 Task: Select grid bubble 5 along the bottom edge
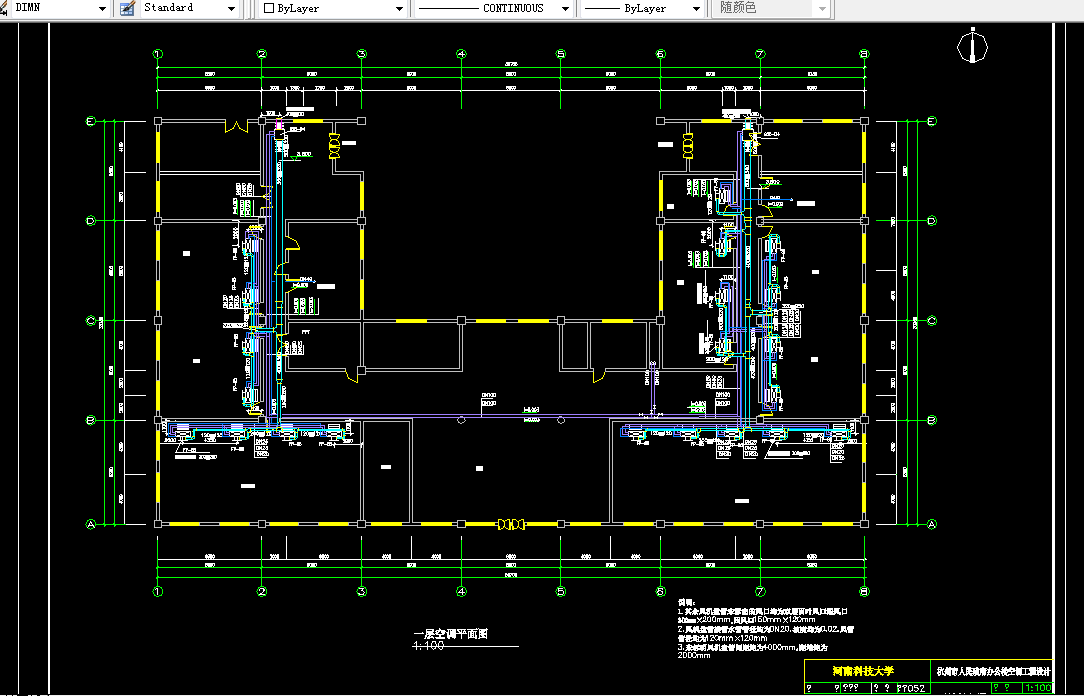[x=561, y=592]
